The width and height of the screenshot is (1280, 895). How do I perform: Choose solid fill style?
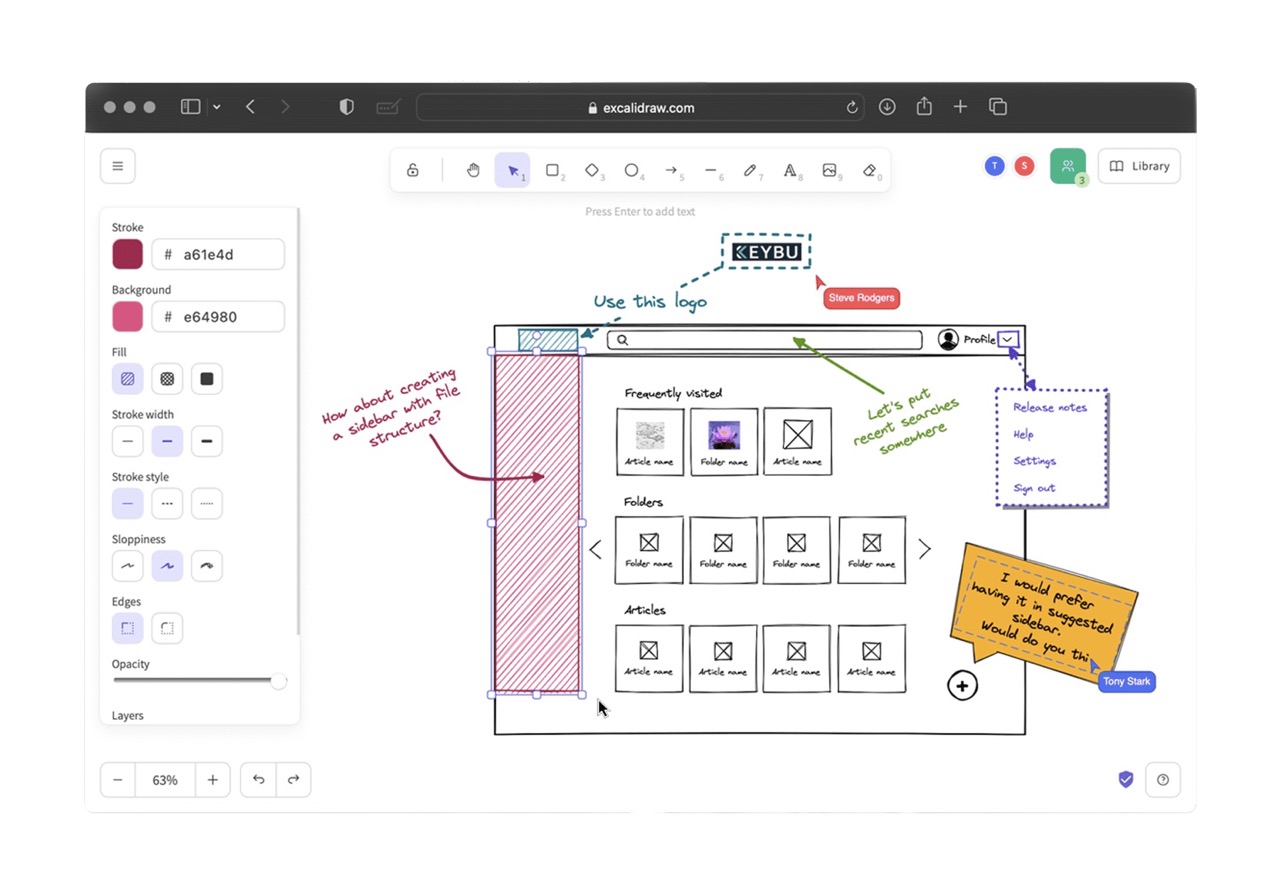tap(207, 379)
